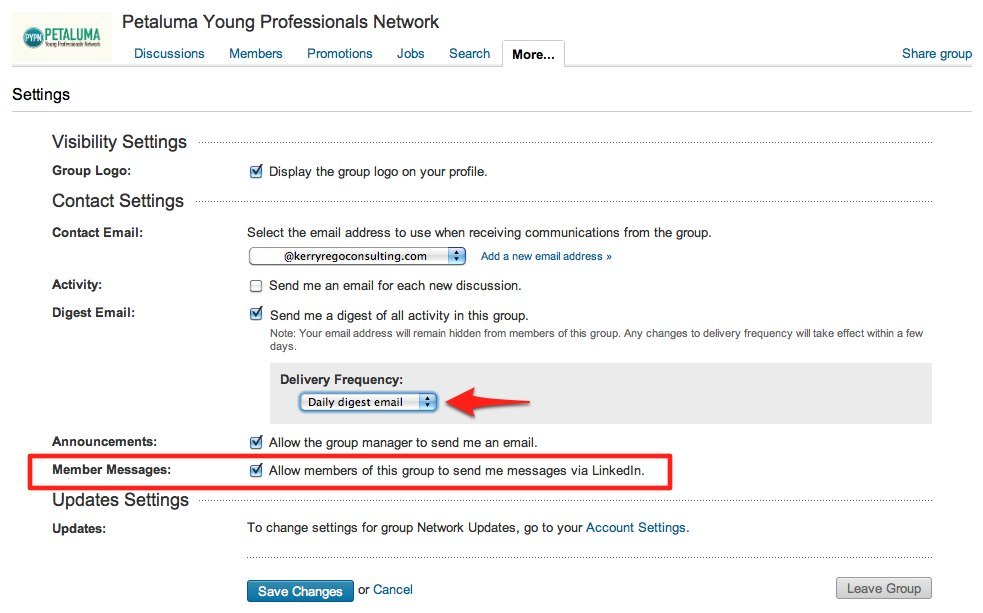The width and height of the screenshot is (983, 613).
Task: Select the More... tab
Action: click(x=532, y=55)
